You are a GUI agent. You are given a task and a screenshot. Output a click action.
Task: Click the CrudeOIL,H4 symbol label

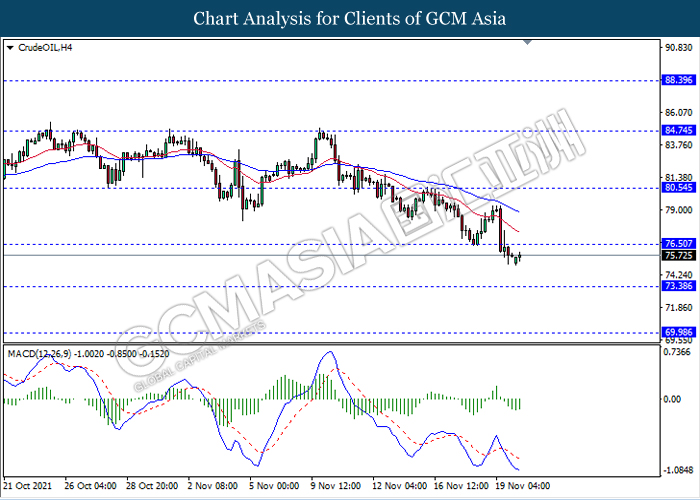coord(42,47)
